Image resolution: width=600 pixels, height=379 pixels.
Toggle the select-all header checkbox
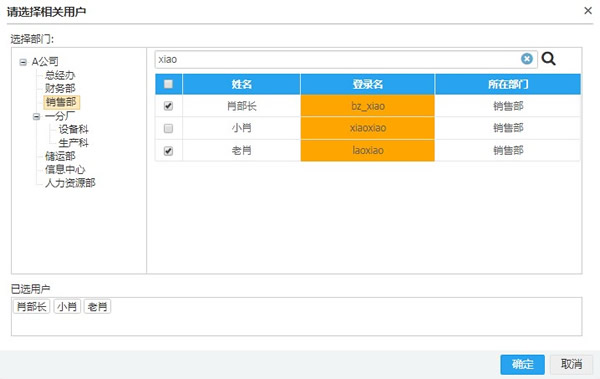(x=168, y=84)
